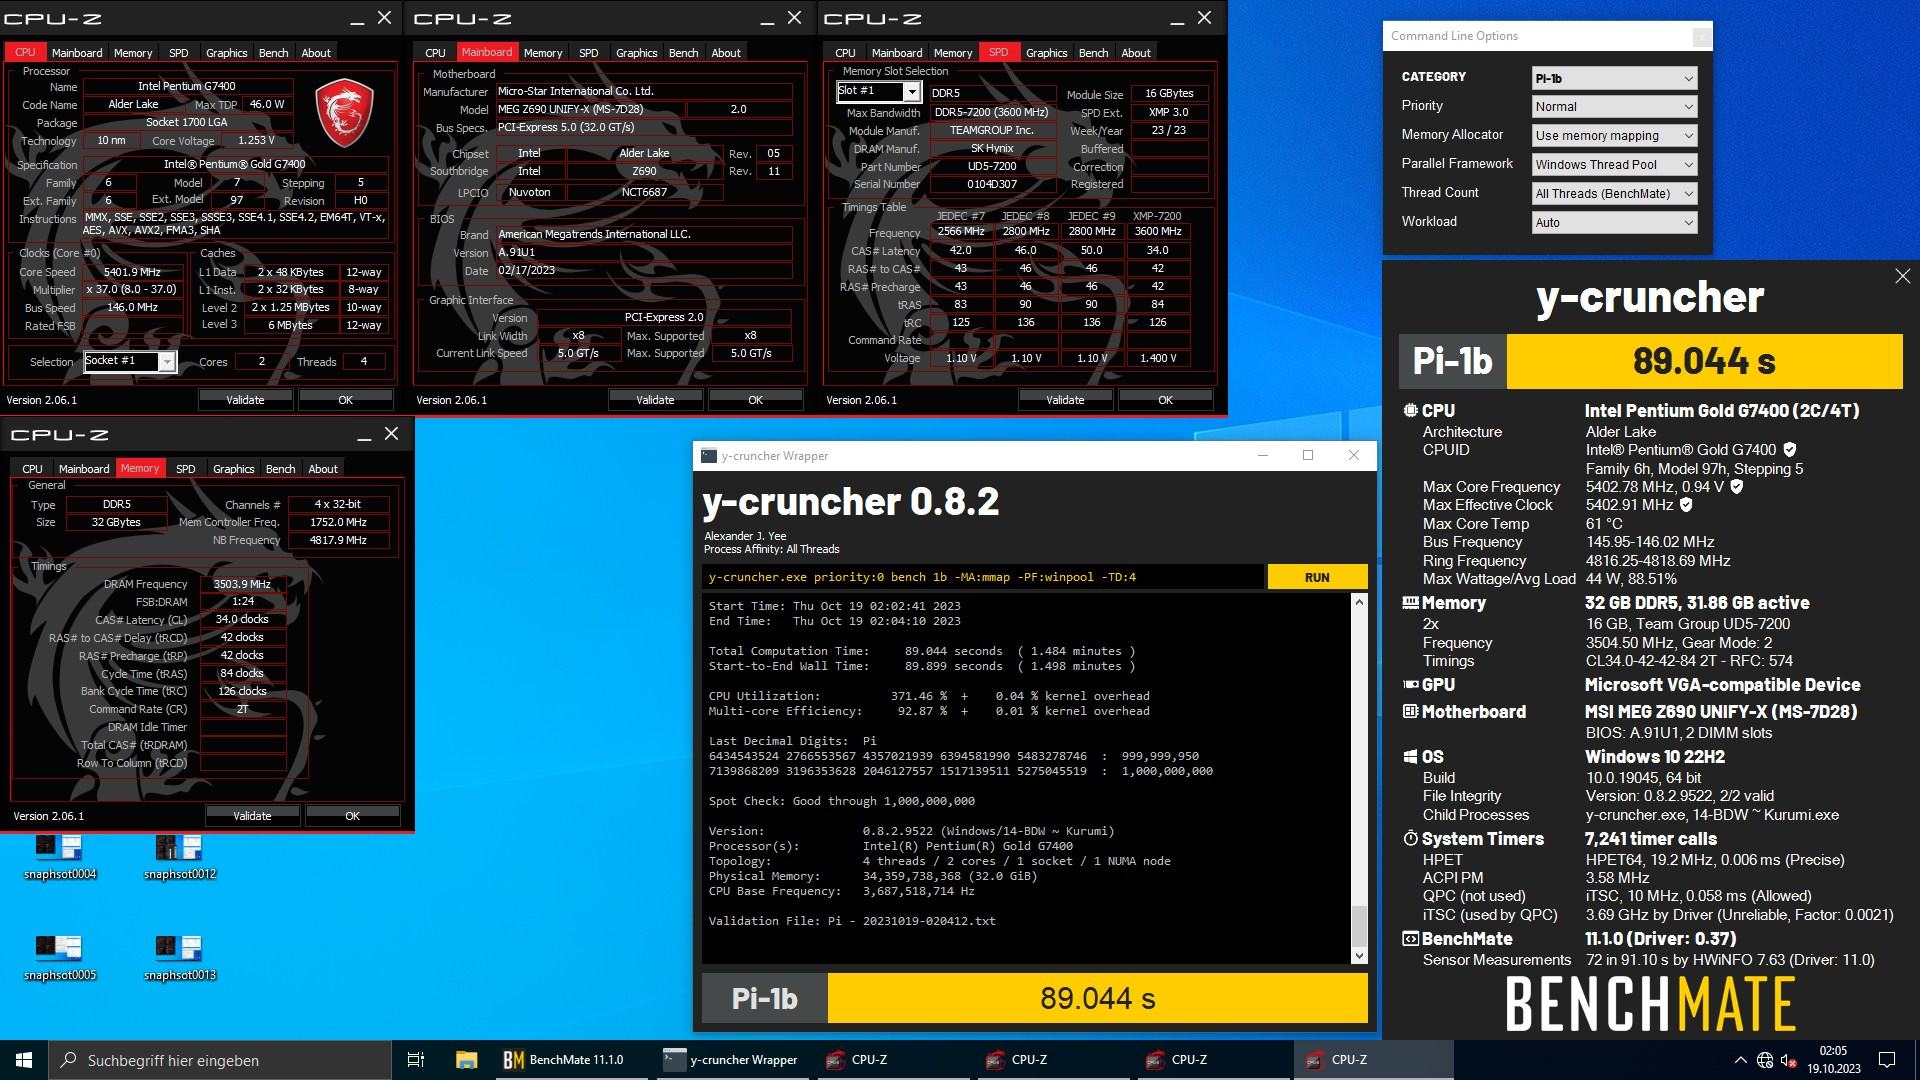Expand the Thread Count dropdown
This screenshot has width=1920, height=1080.
pos(1614,194)
